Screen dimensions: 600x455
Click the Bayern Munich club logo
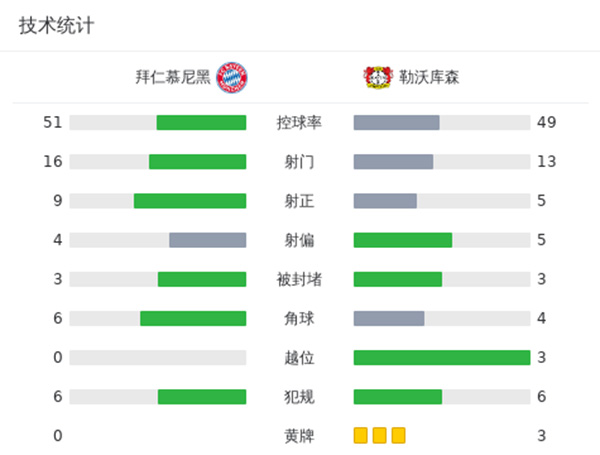tap(230, 77)
